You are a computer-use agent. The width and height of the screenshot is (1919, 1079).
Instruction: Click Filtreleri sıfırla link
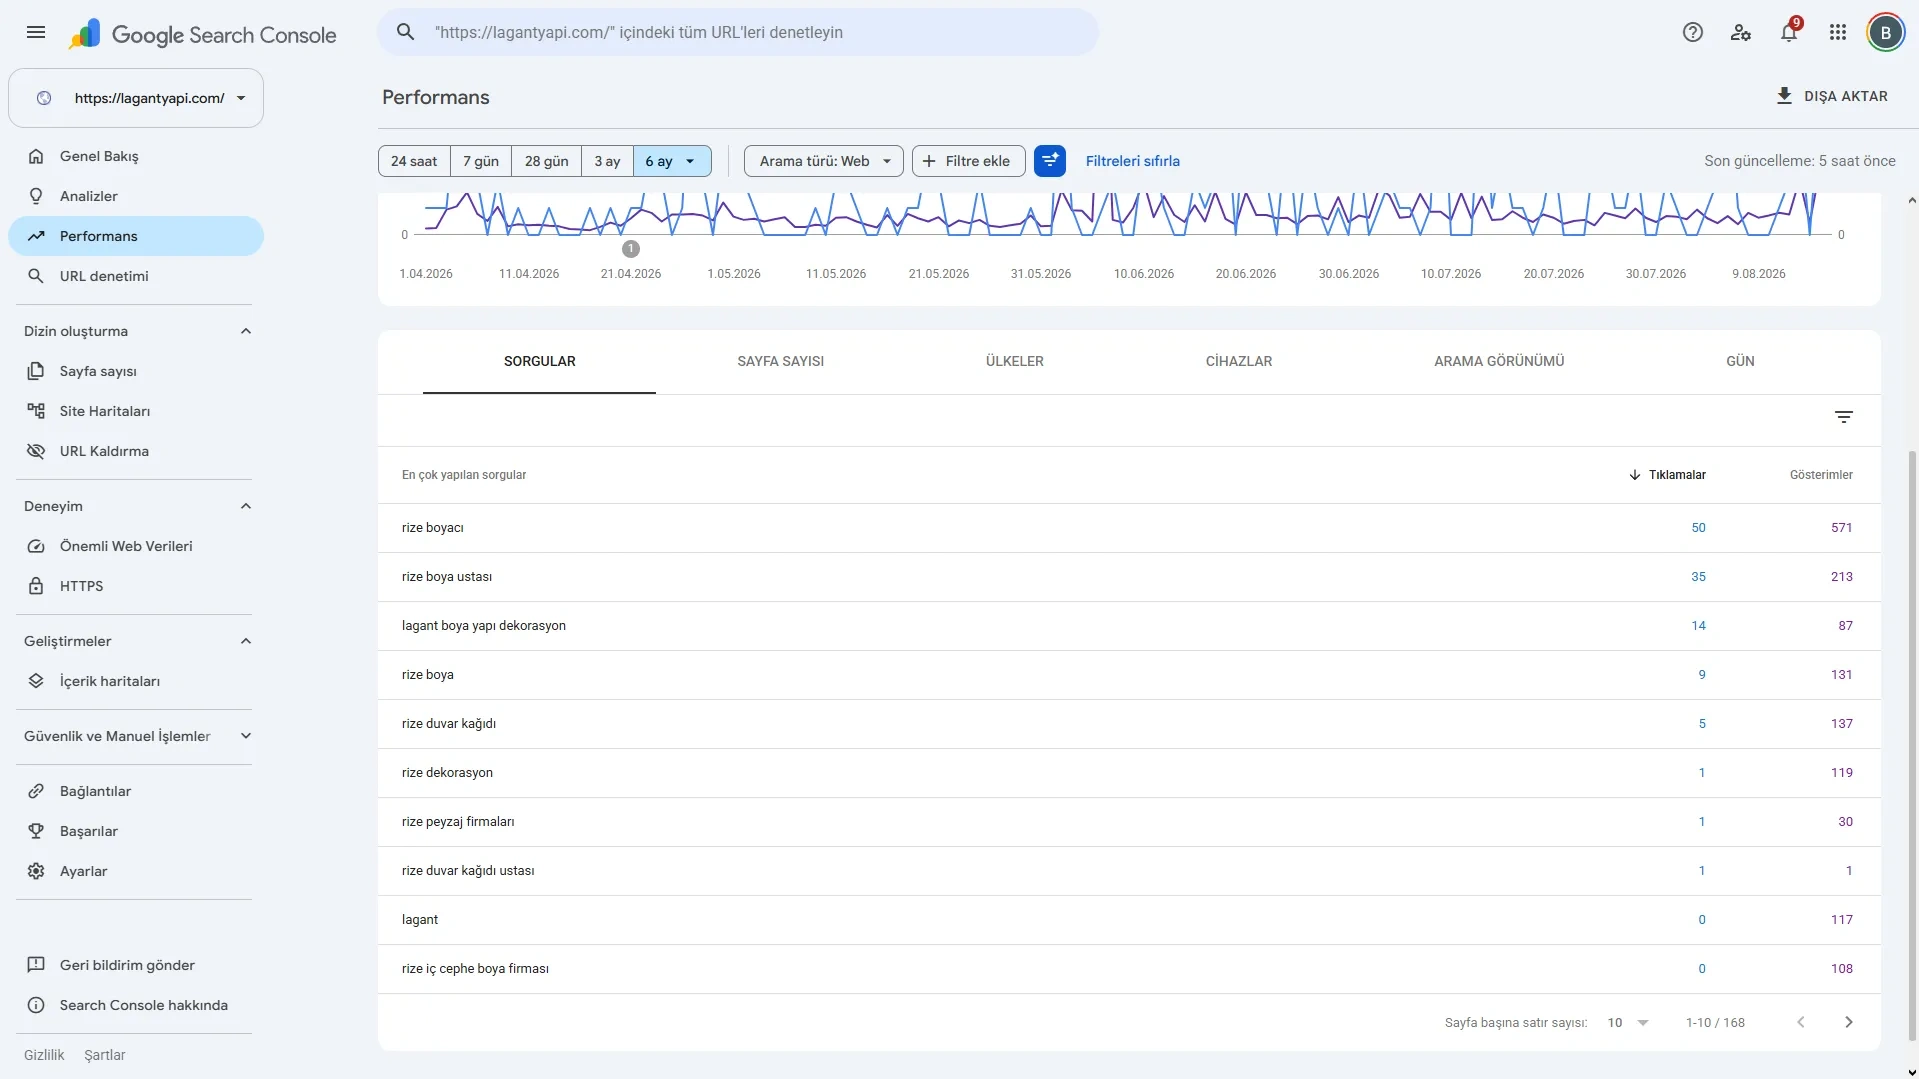tap(1132, 161)
